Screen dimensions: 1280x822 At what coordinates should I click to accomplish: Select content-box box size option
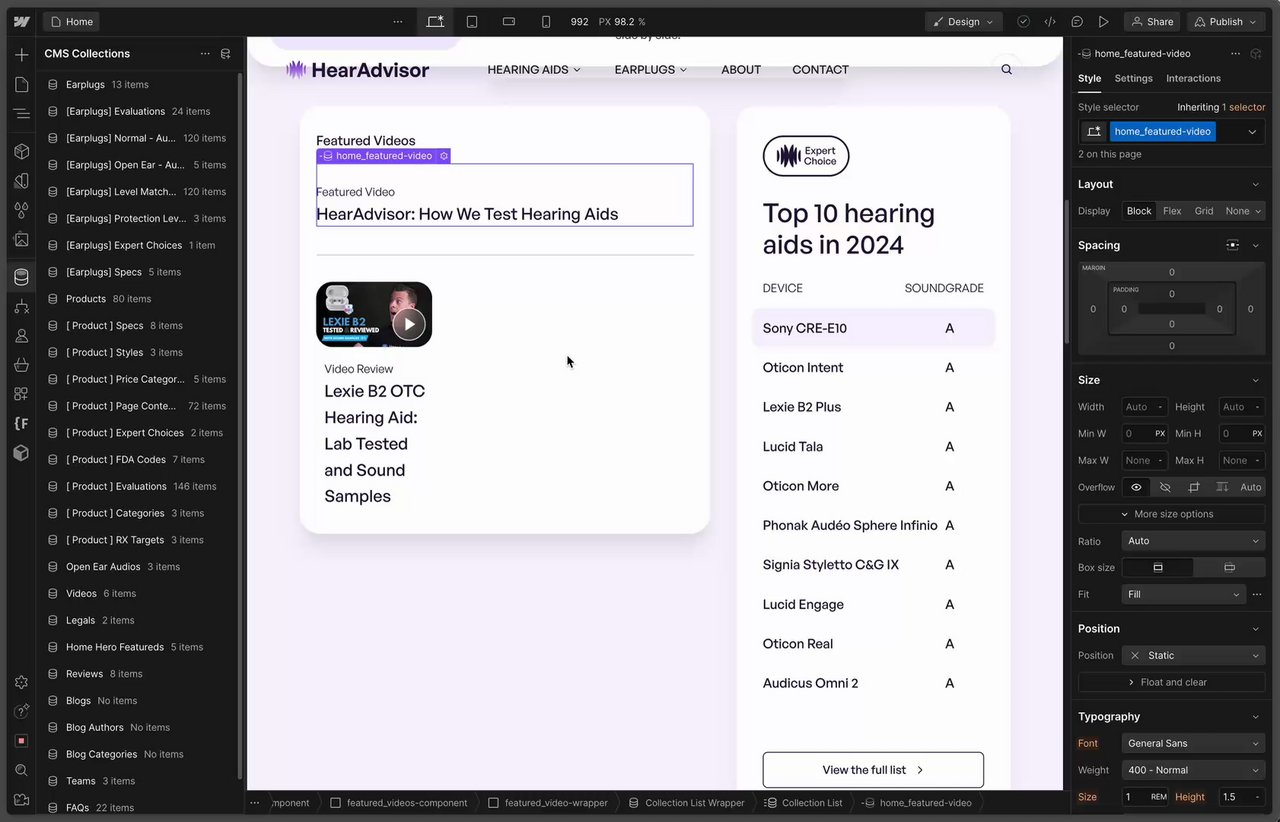pyautogui.click(x=1229, y=567)
